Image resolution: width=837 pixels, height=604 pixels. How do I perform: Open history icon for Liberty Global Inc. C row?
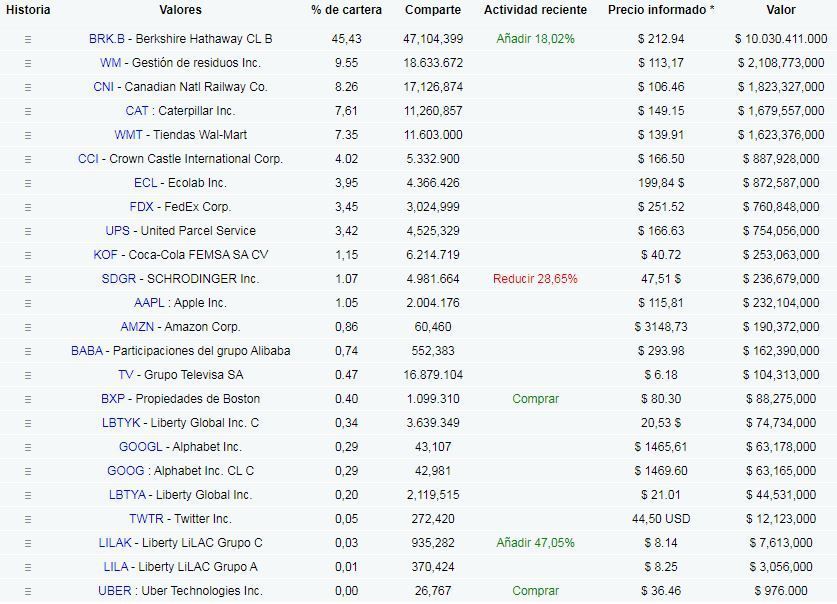click(28, 424)
